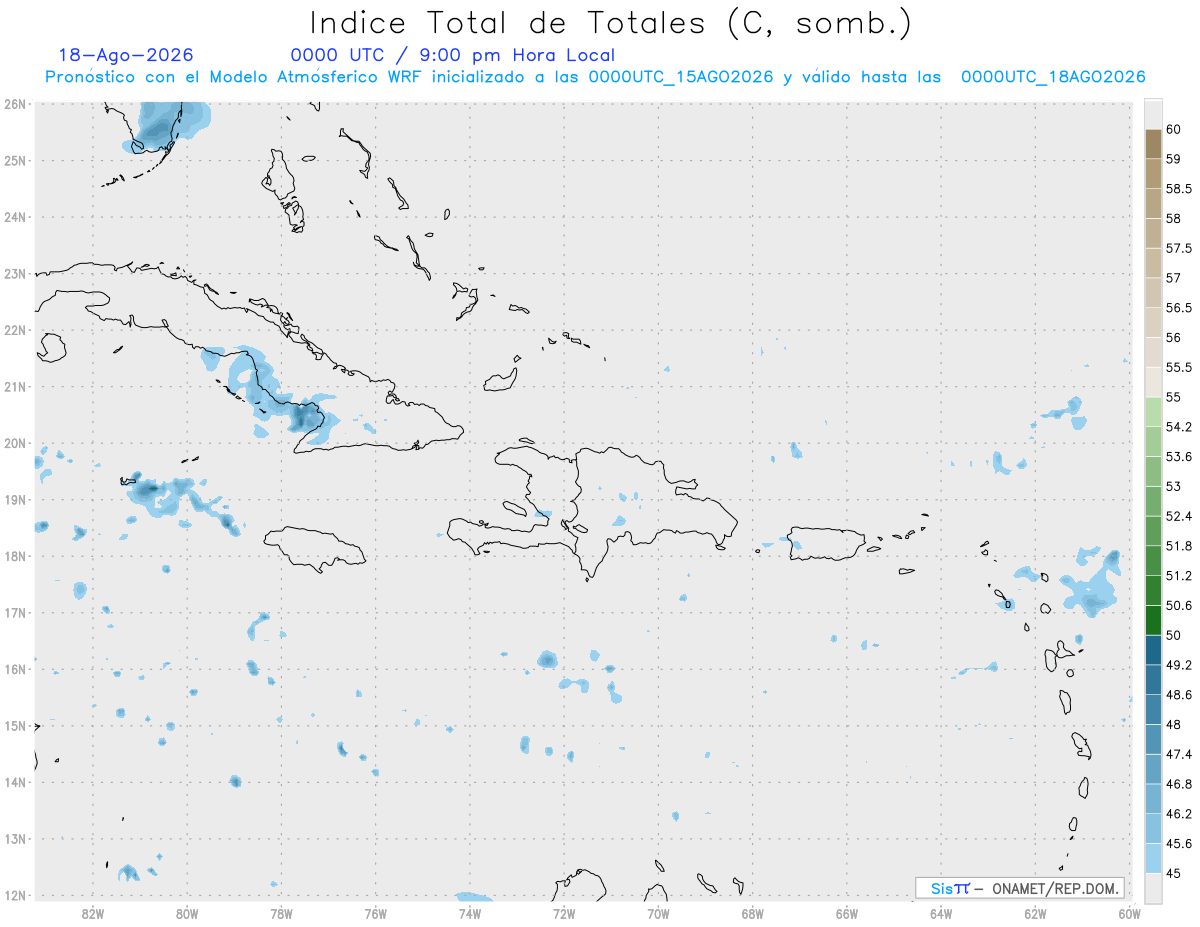Click the latitude axis label '12N'
1200x927 pixels.
pos(14,895)
